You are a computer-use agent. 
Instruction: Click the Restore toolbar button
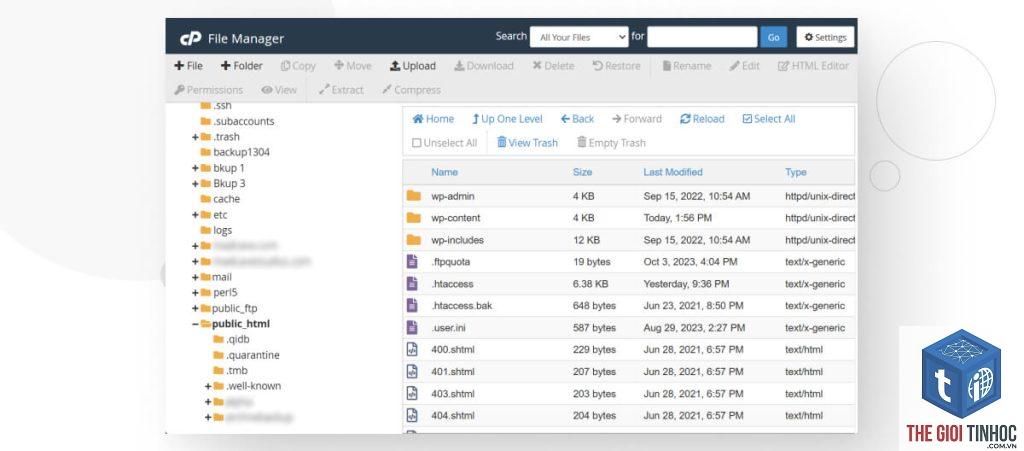[x=616, y=66]
